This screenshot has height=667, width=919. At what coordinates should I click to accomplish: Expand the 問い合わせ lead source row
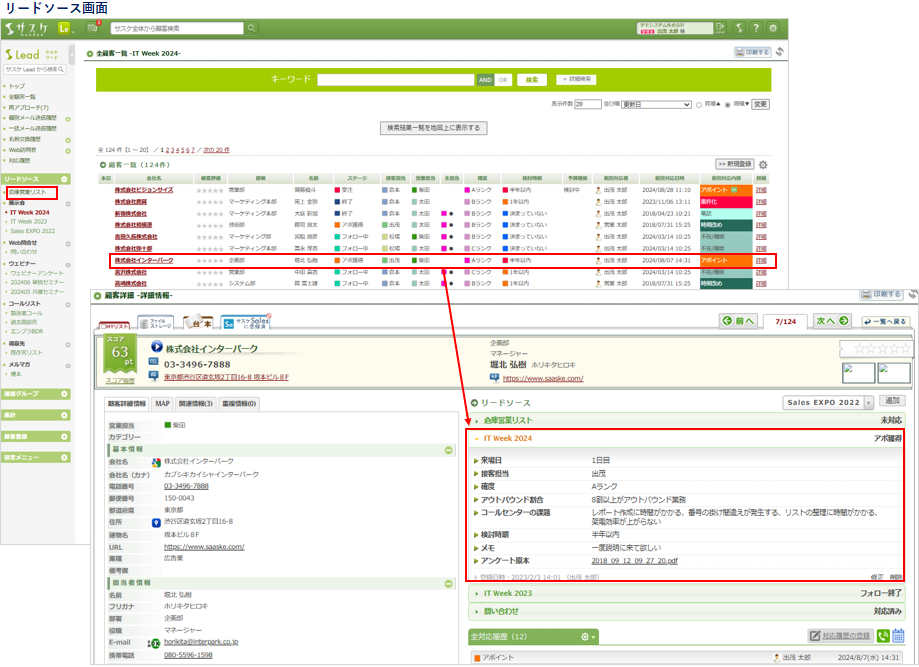pos(686,611)
